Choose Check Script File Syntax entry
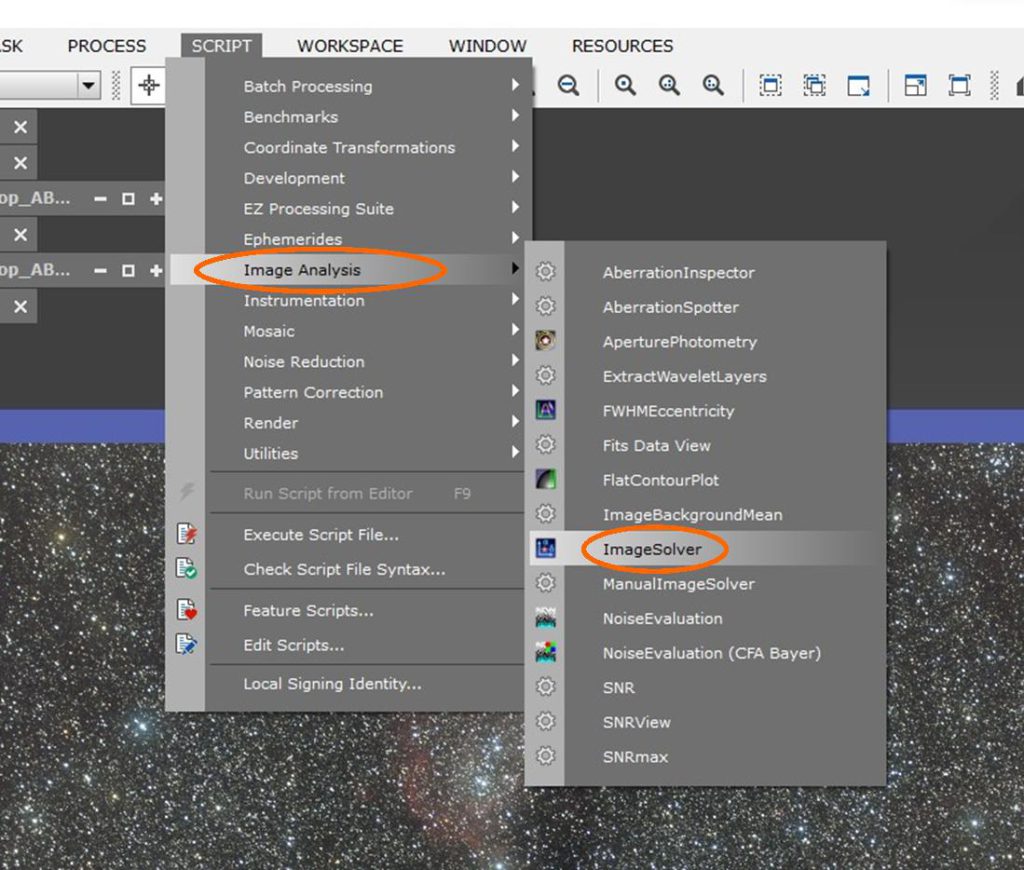The width and height of the screenshot is (1024, 870). [344, 569]
